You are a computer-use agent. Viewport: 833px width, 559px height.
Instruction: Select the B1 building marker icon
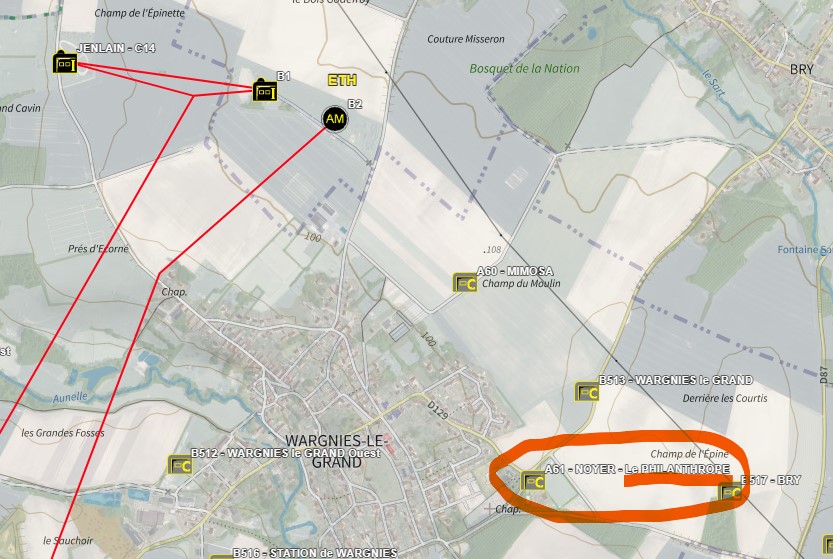(x=265, y=90)
